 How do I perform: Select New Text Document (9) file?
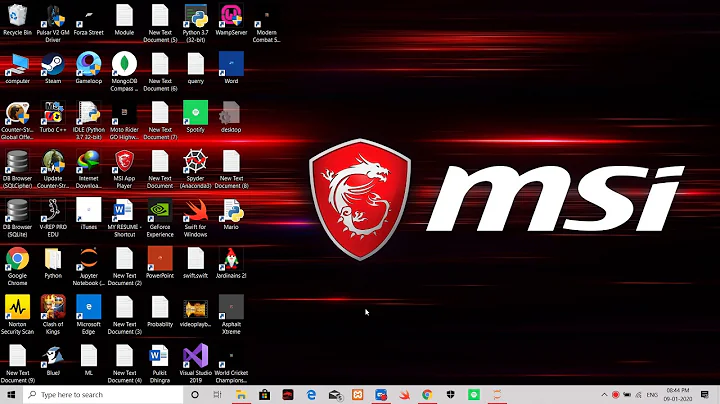click(17, 364)
